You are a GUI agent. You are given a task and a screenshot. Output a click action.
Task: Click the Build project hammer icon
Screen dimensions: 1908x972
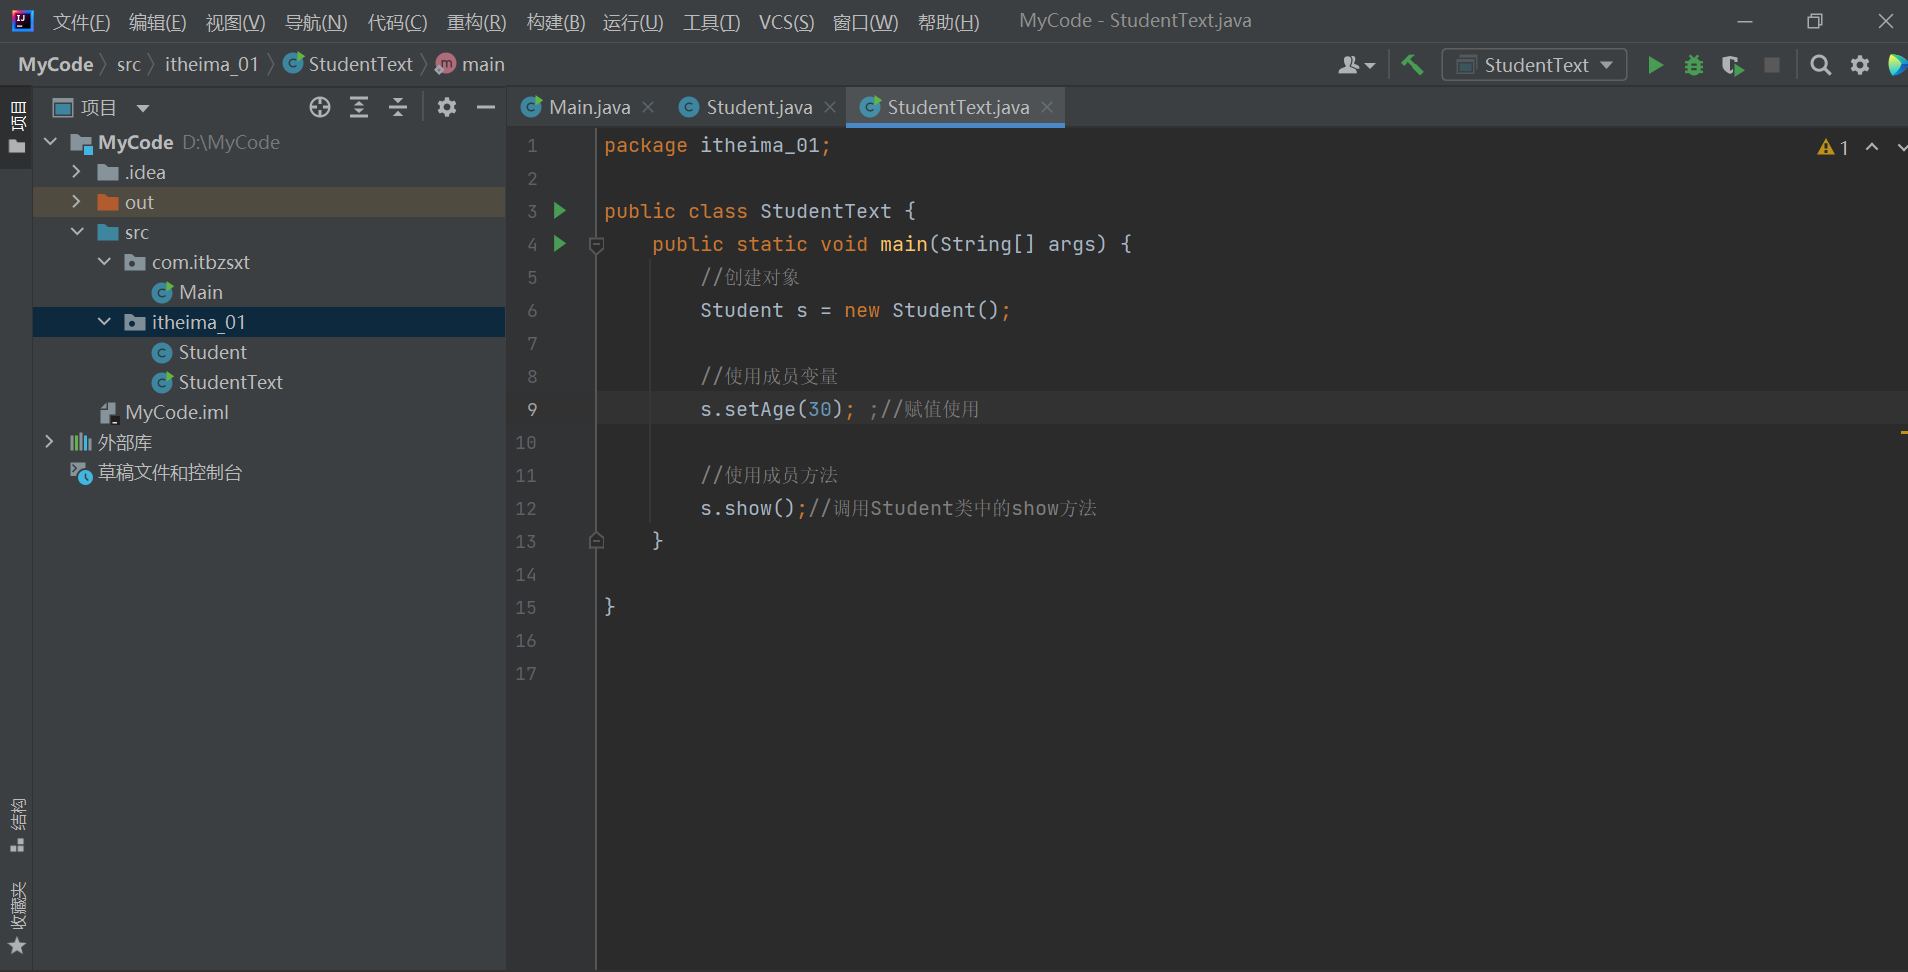click(1412, 65)
